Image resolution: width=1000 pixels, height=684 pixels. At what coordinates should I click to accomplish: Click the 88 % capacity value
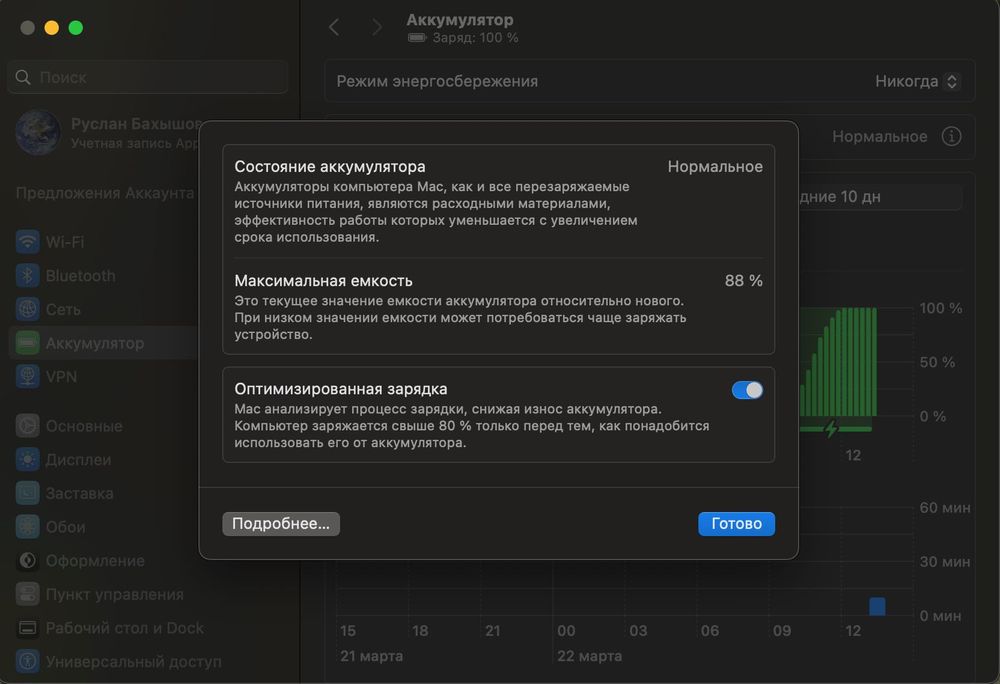pos(744,280)
